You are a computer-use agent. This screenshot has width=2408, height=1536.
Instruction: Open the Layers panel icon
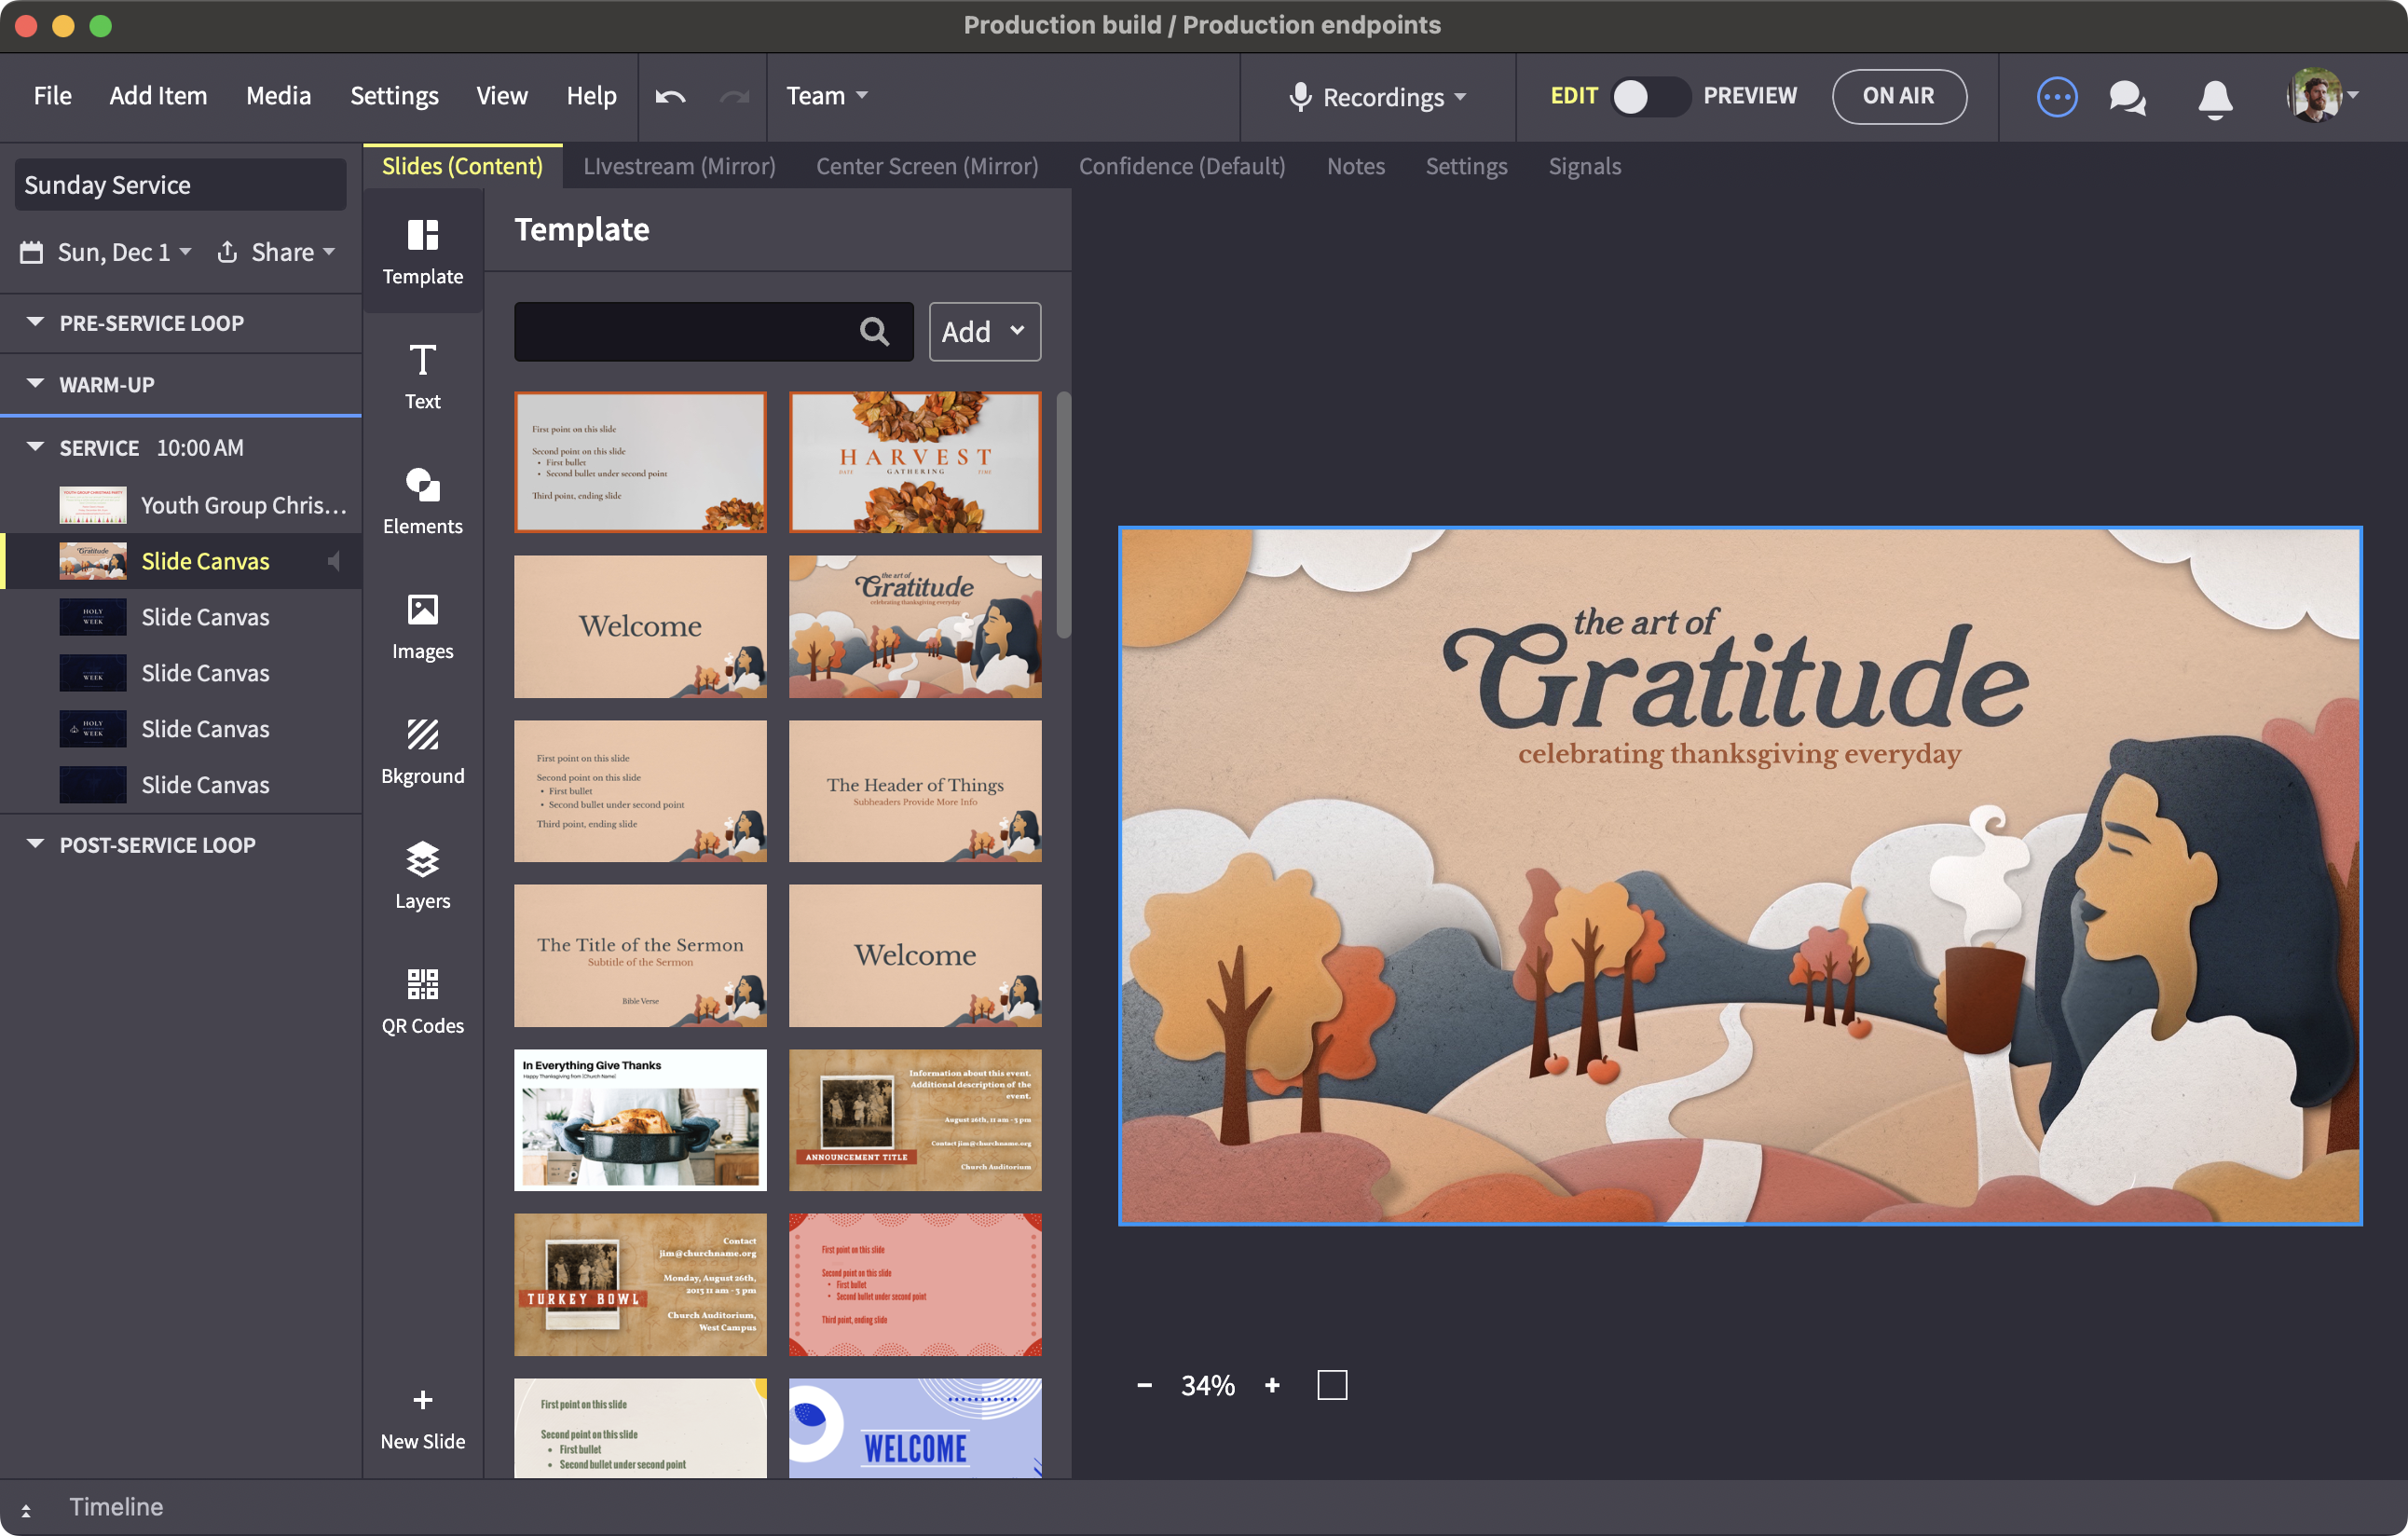pos(422,860)
